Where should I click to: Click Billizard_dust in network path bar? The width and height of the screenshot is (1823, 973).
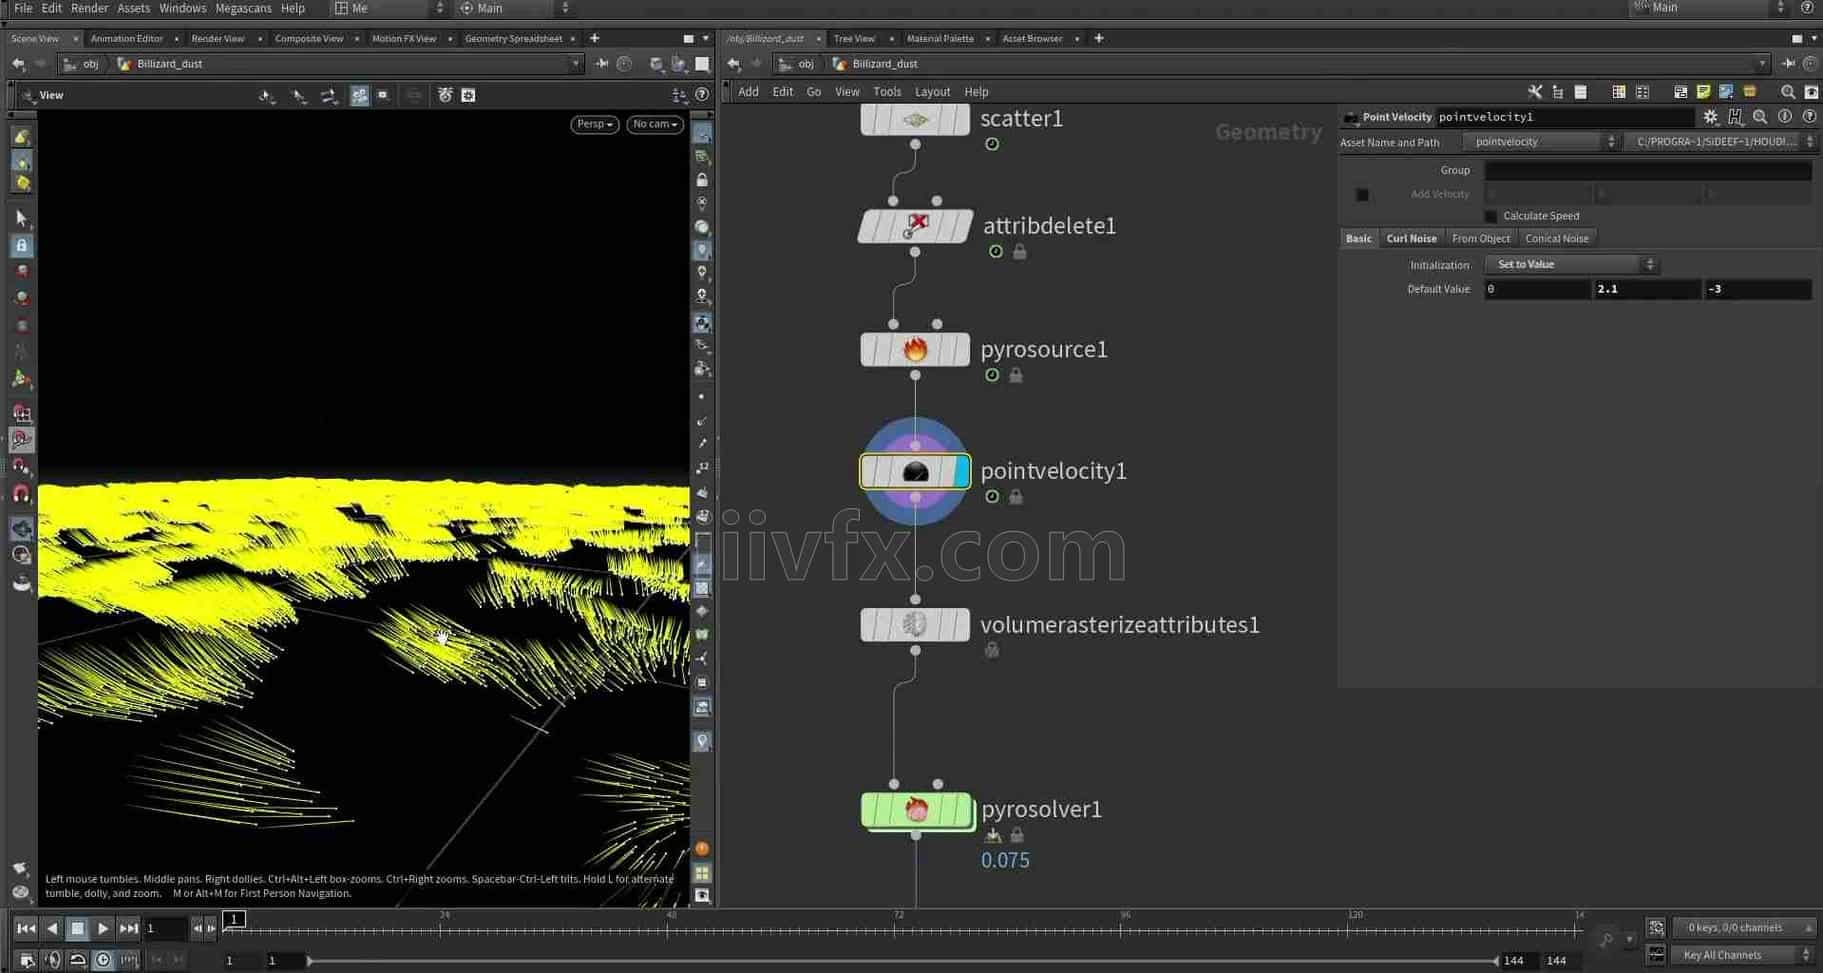[x=884, y=64]
